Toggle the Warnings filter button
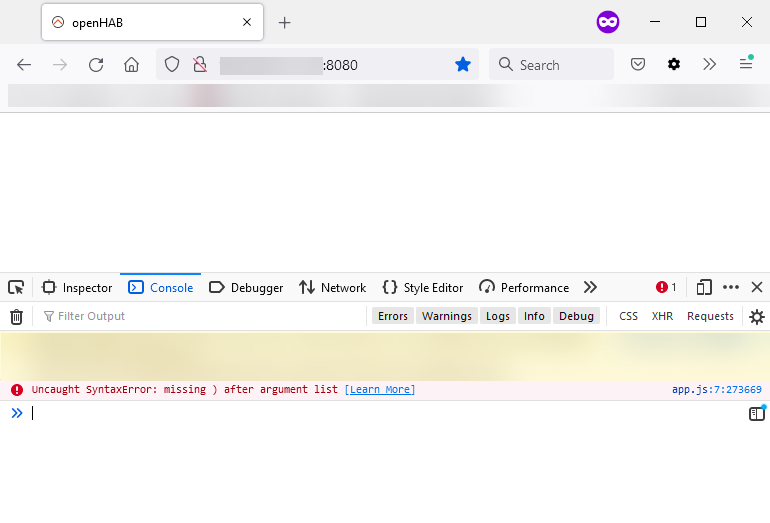Viewport: 770px width, 523px height. (446, 316)
